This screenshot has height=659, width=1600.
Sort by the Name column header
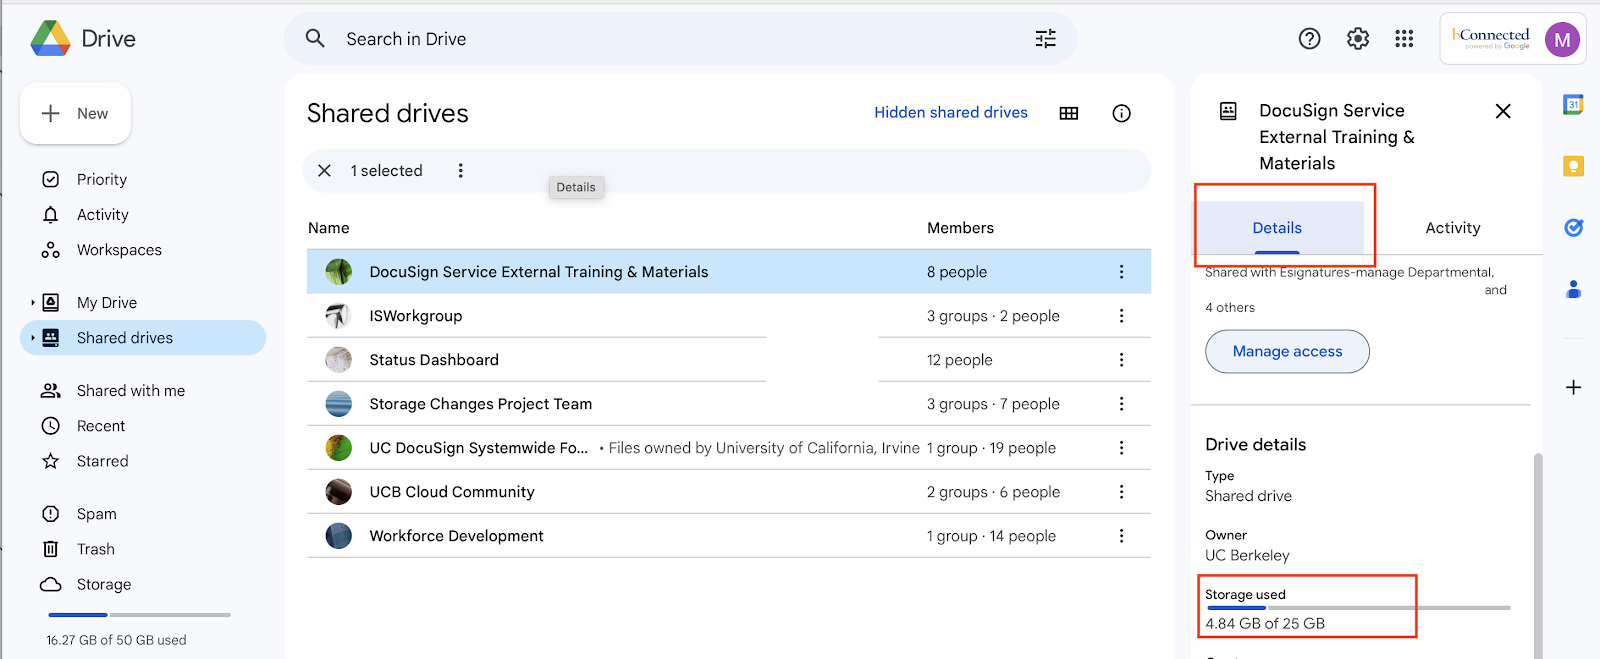(328, 228)
